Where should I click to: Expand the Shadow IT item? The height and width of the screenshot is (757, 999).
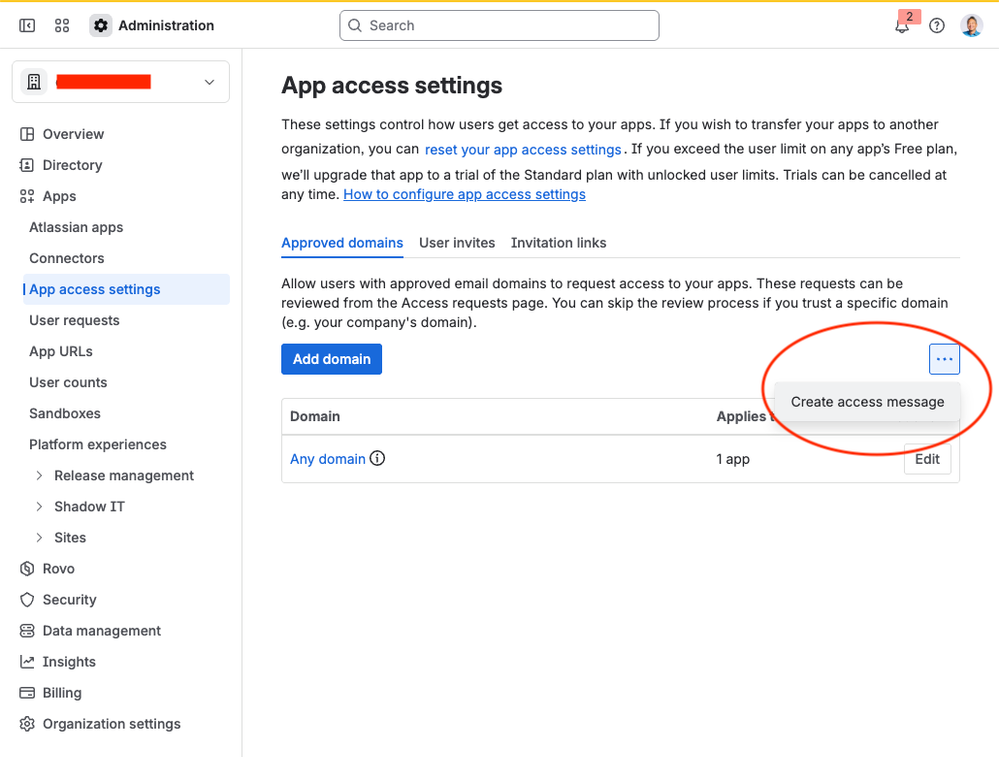40,507
